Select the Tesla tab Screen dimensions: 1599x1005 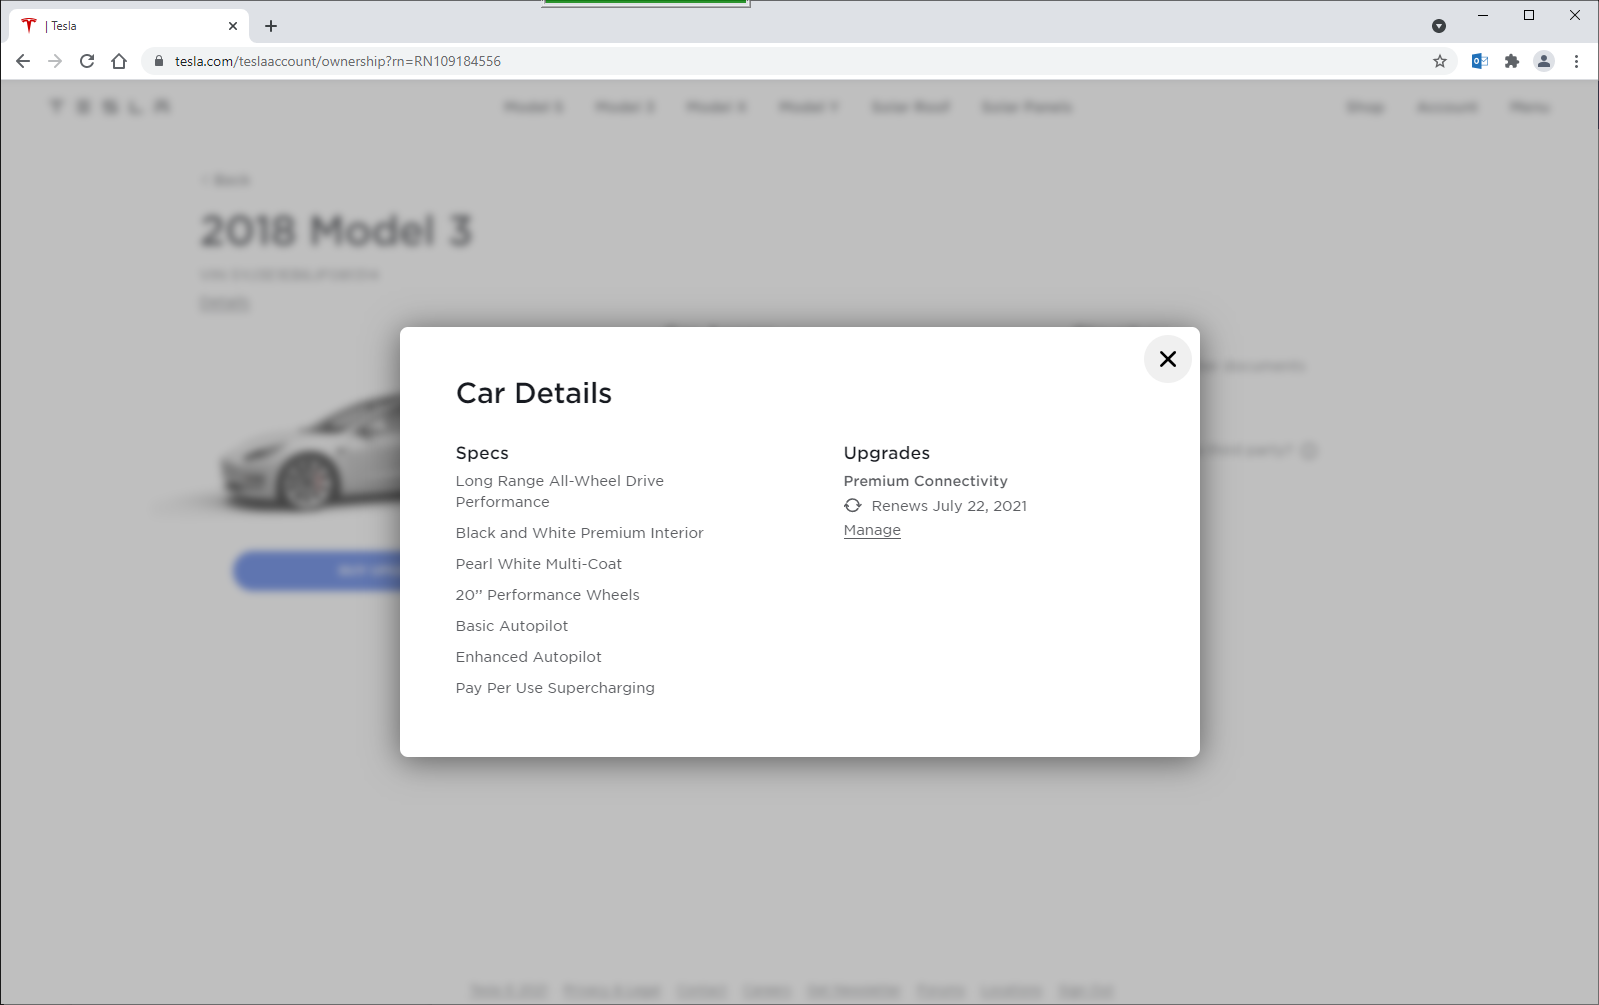tap(120, 26)
